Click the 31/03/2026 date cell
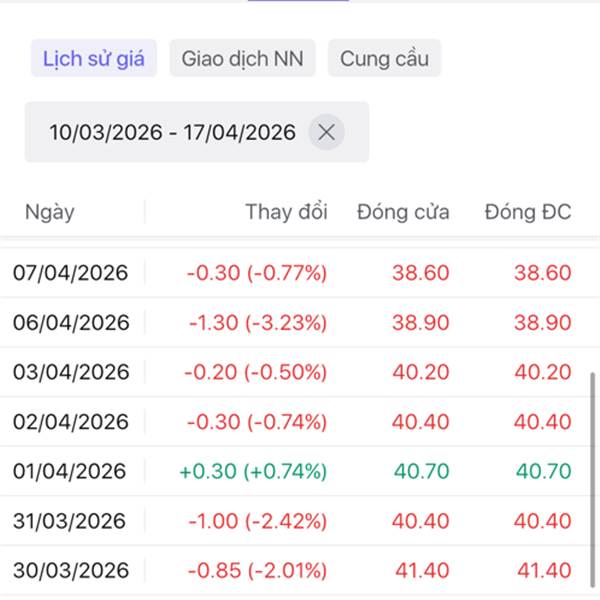This screenshot has height=600, width=600. (71, 521)
